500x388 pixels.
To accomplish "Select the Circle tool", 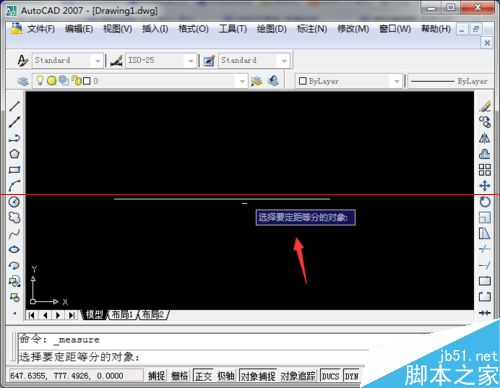I will tap(14, 202).
